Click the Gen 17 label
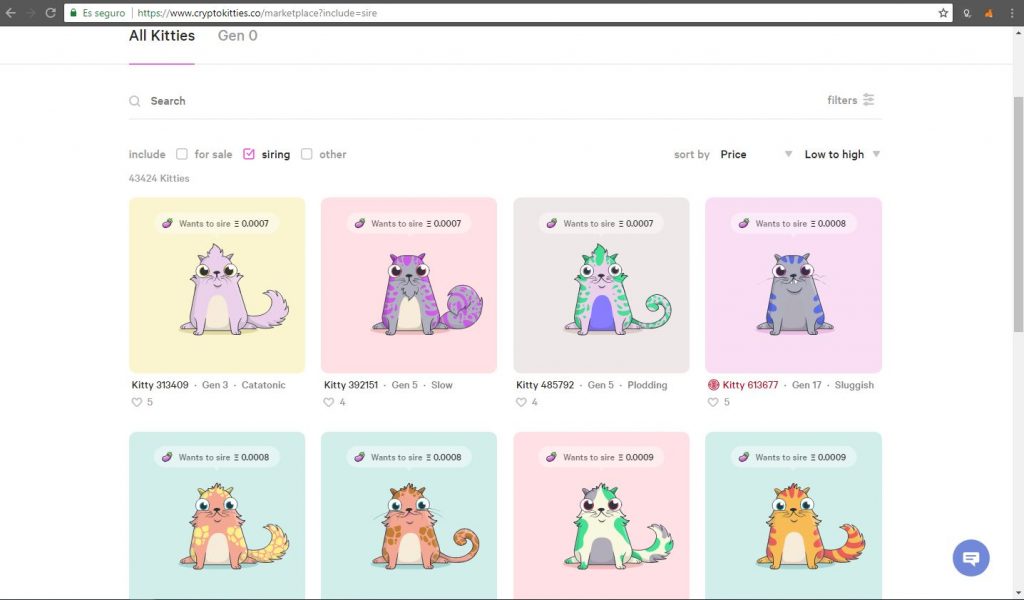Screen dimensions: 1024x600 click(807, 385)
